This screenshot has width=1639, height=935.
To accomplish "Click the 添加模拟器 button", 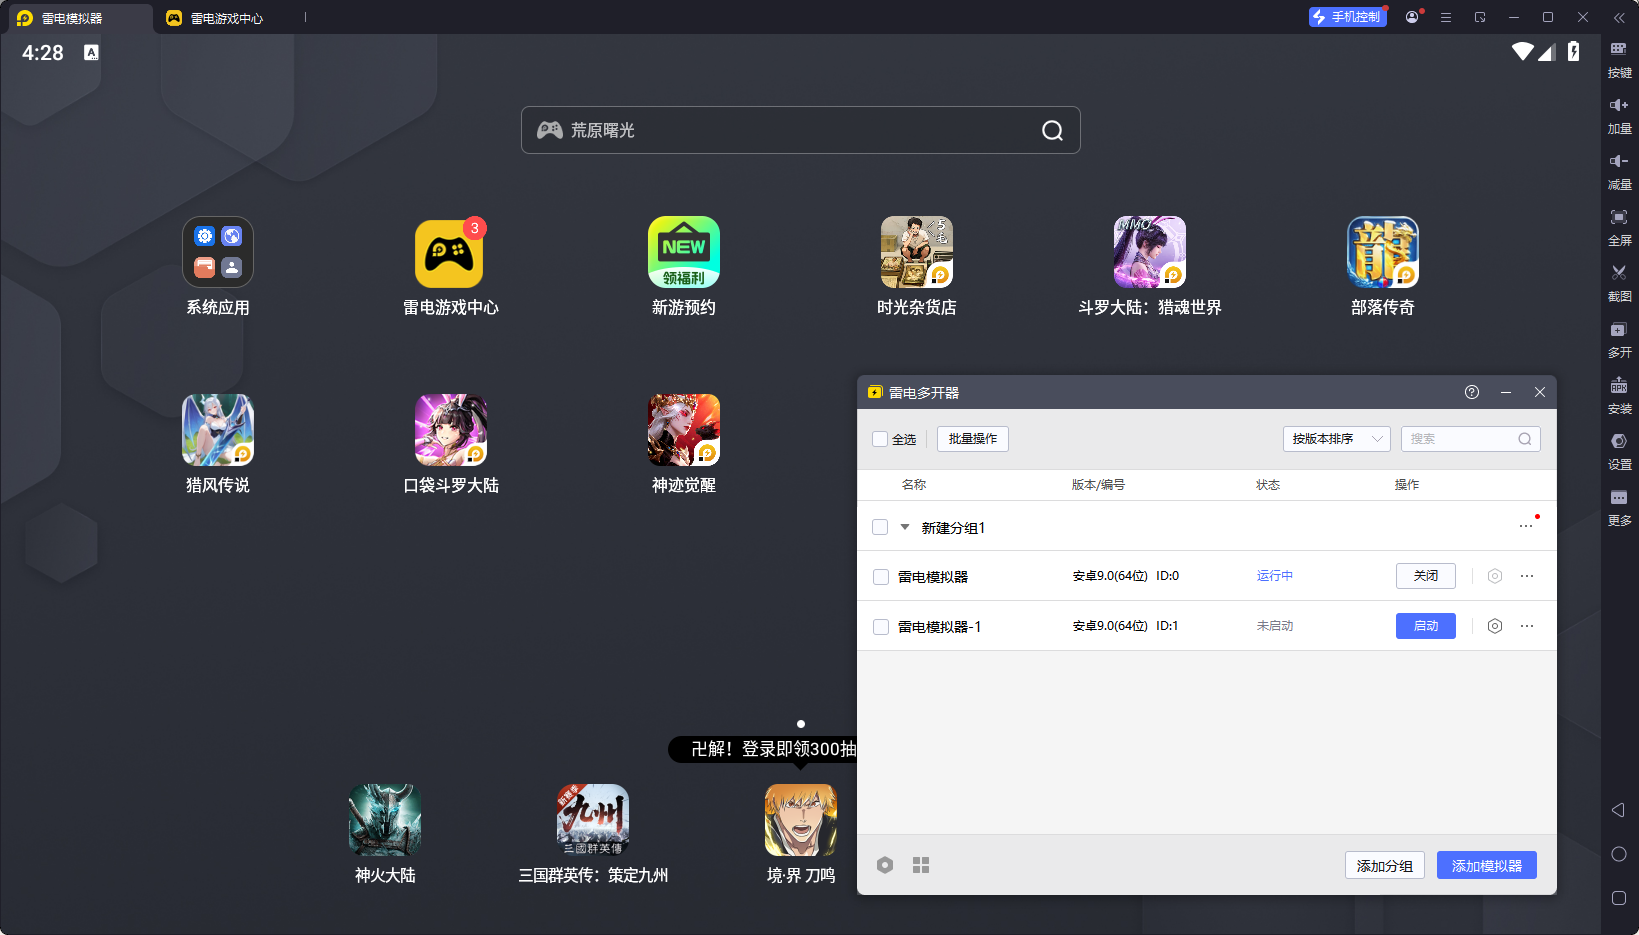I will pyautogui.click(x=1486, y=866).
